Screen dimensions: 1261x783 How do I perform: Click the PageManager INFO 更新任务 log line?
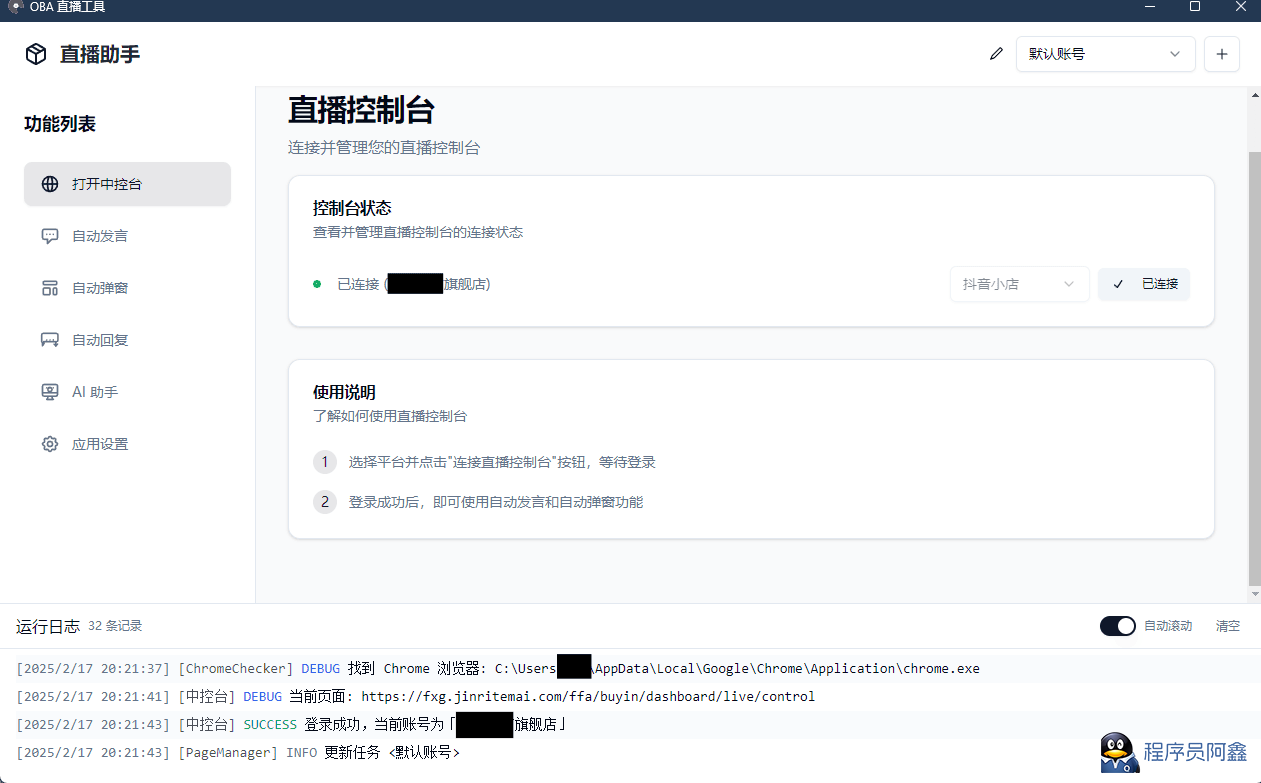(238, 752)
